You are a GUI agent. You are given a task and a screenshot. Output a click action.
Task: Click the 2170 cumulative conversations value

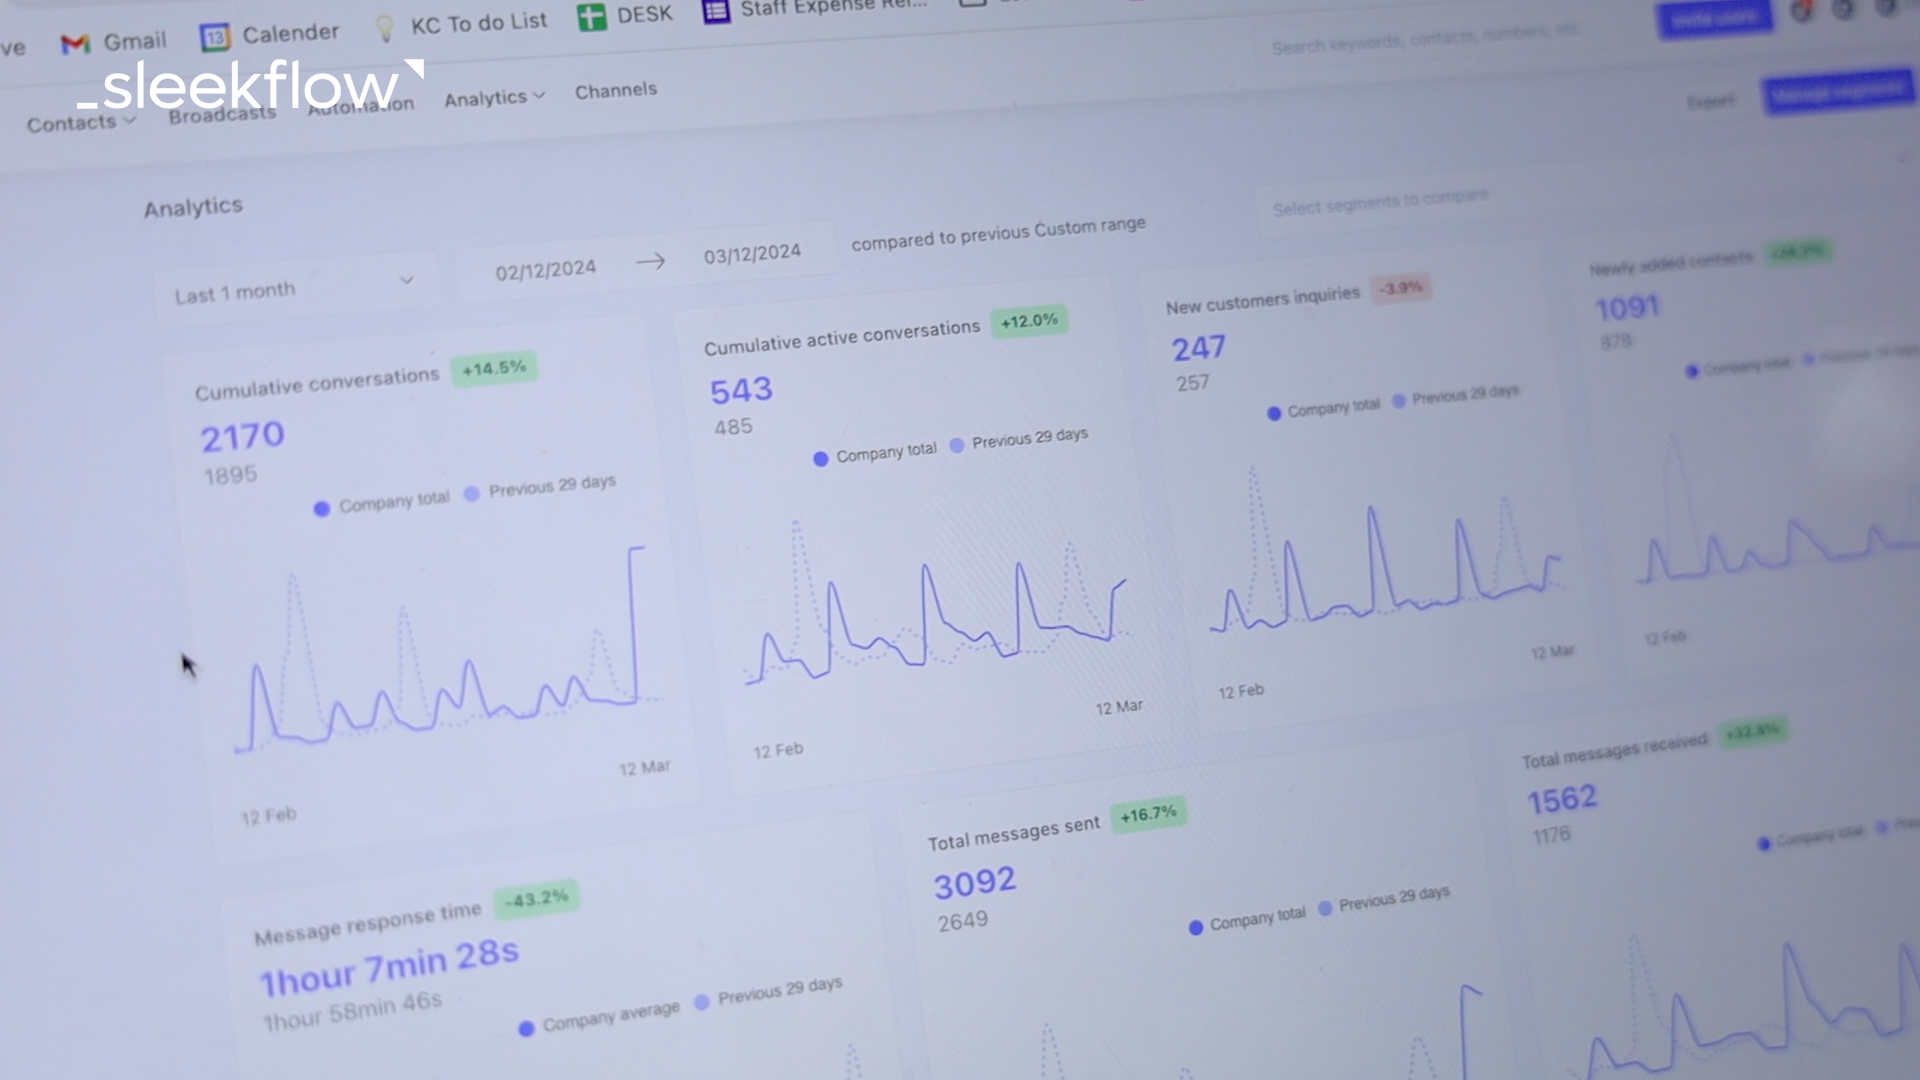[243, 437]
